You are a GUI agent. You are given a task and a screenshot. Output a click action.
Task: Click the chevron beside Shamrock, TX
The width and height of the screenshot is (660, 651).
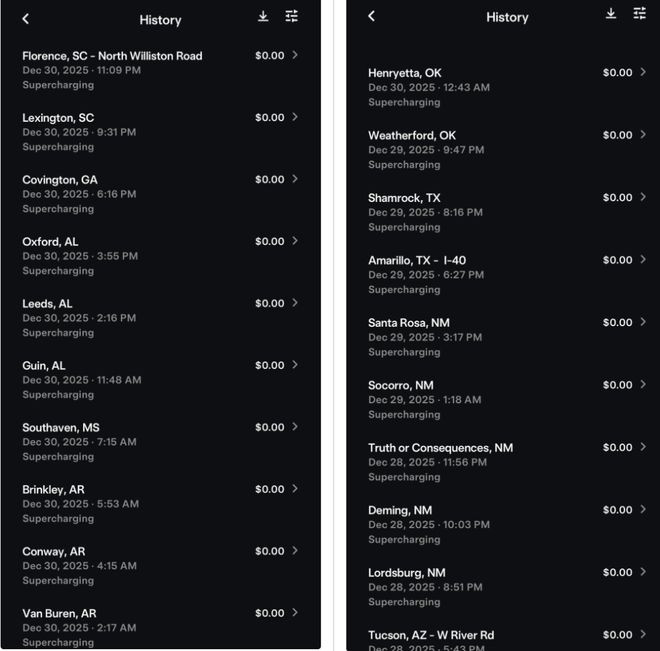point(643,197)
